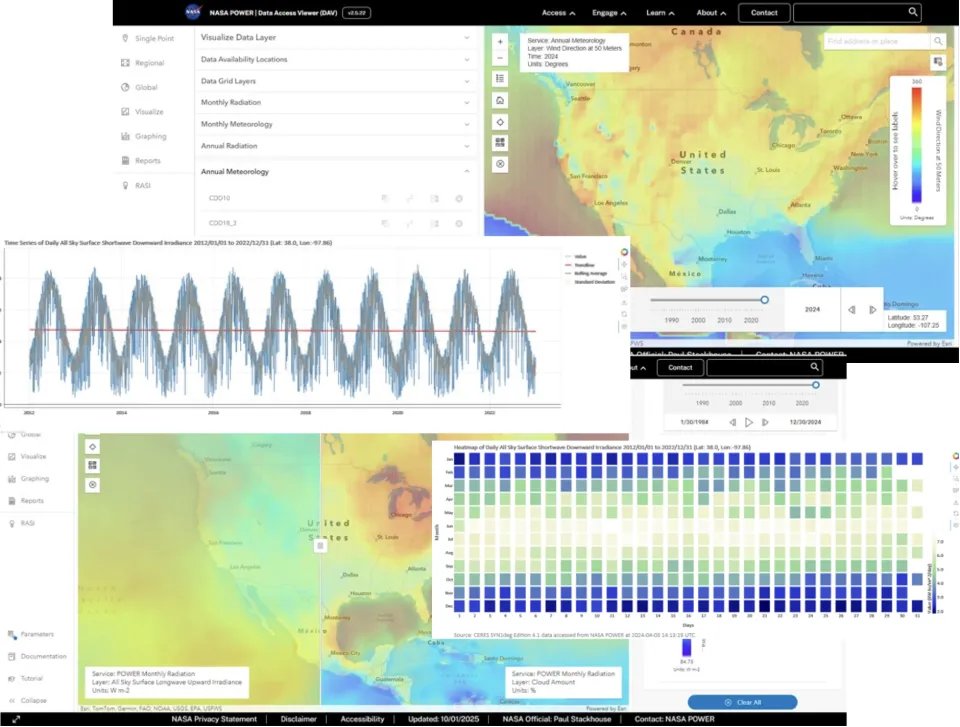Toggle the Value series in chart legend

pos(576,257)
